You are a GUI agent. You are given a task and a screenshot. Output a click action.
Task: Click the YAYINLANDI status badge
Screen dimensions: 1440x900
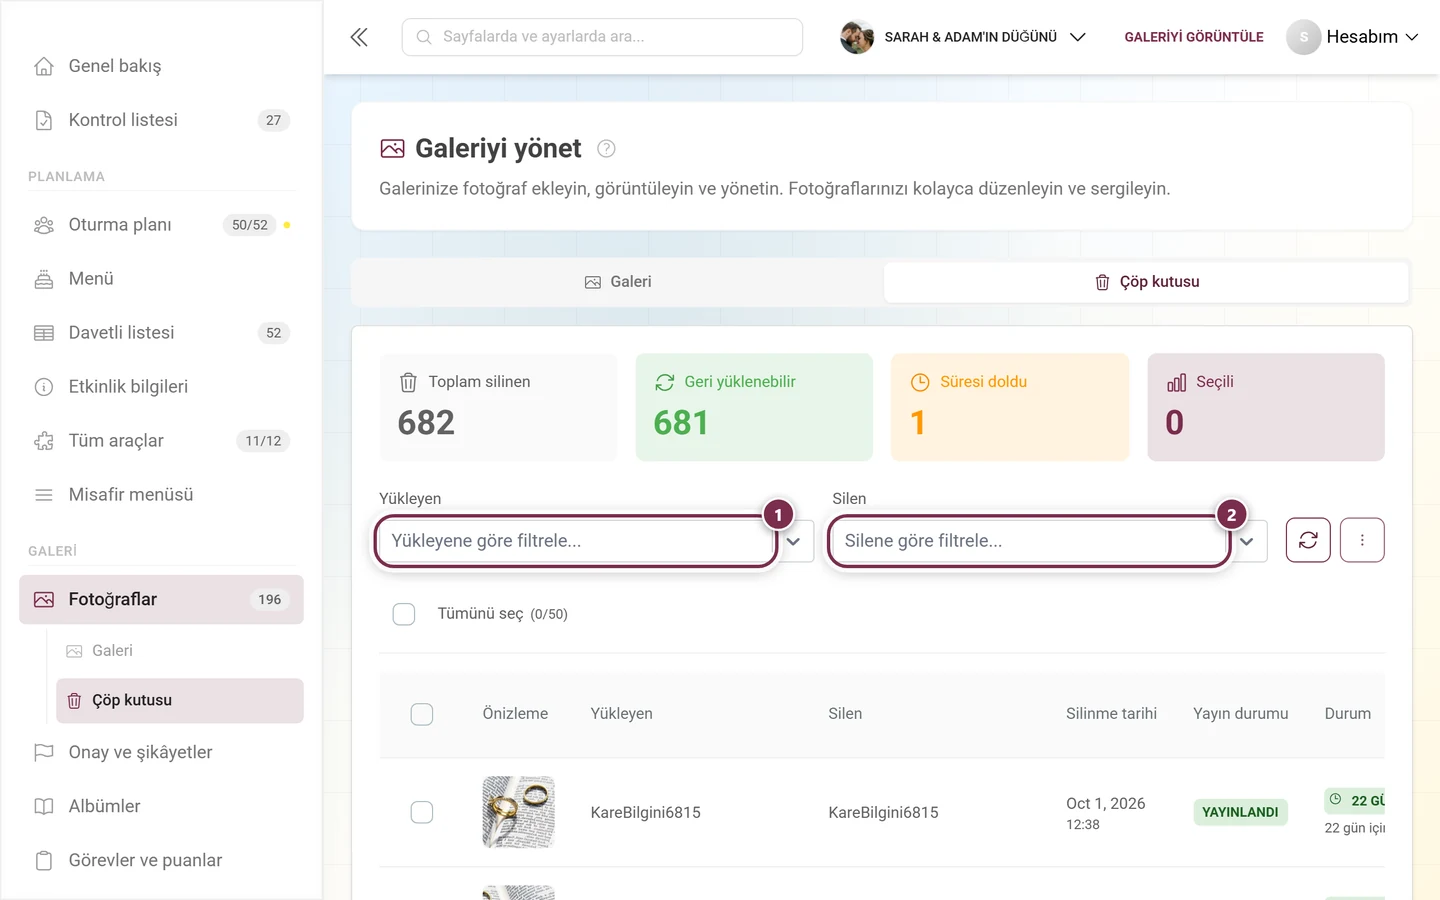pos(1240,812)
